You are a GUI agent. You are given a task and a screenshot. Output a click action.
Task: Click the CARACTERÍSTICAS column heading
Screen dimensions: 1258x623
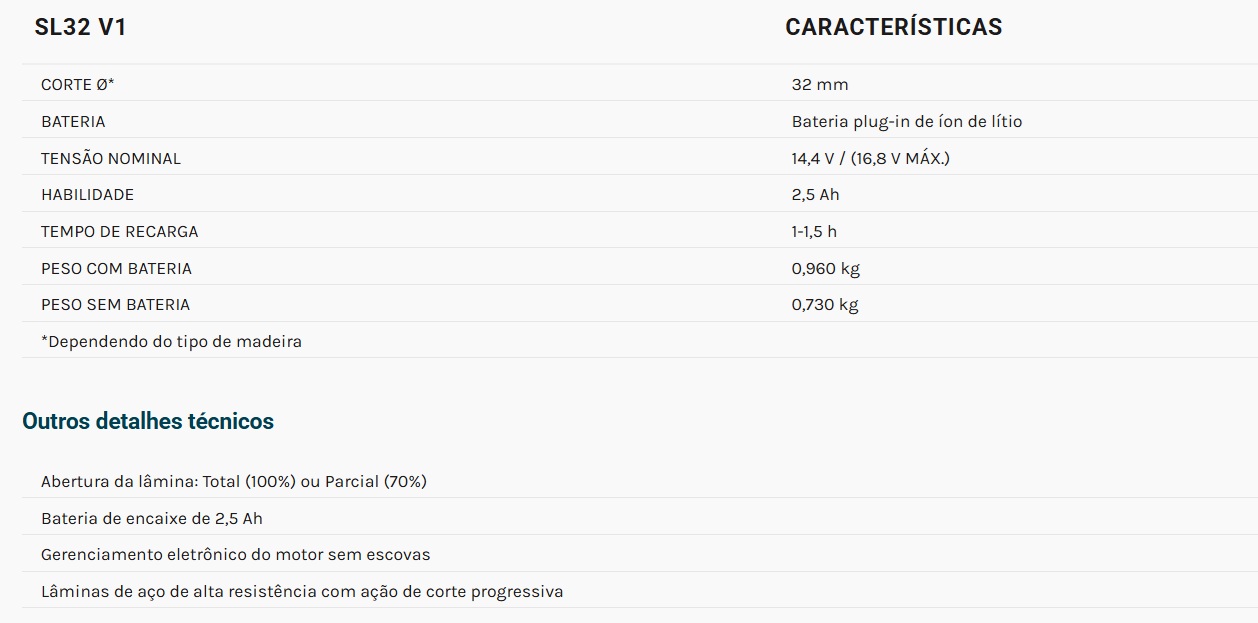click(x=893, y=28)
